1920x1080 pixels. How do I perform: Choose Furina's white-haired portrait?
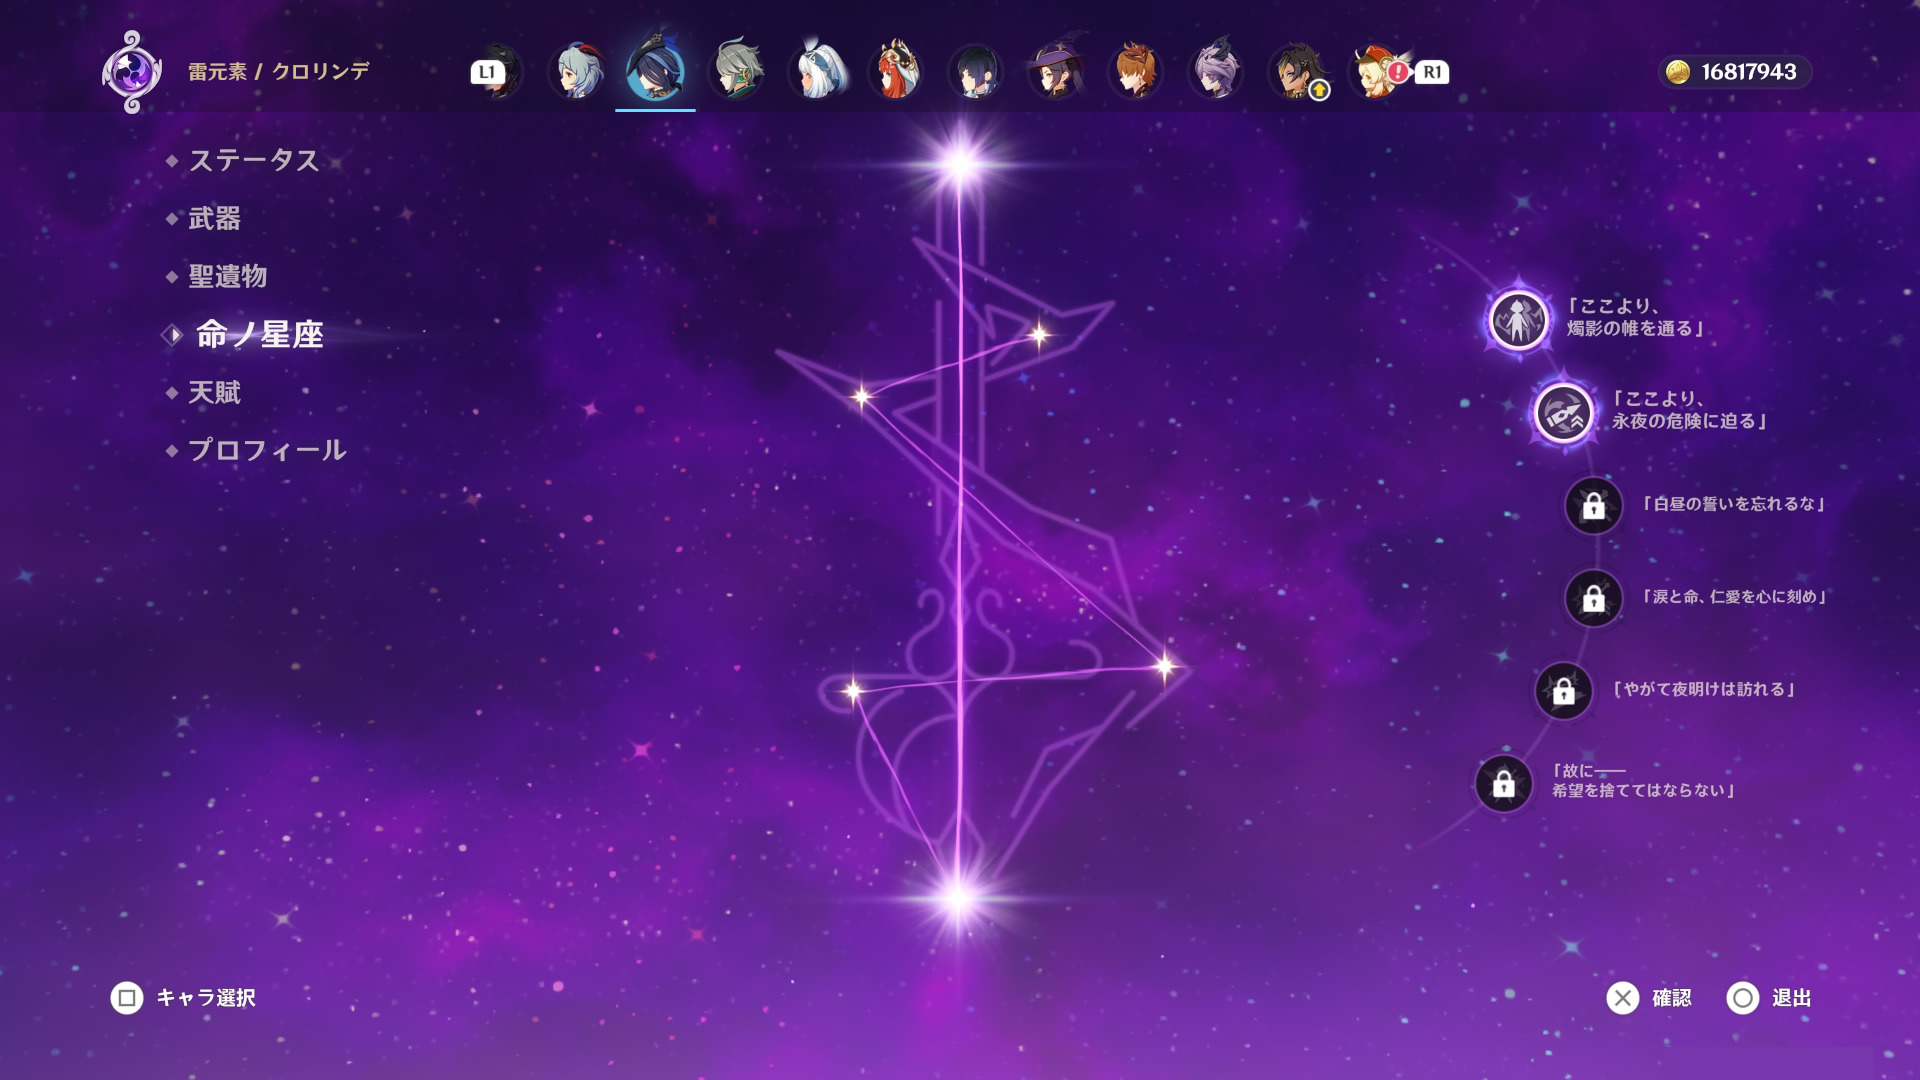coord(817,71)
